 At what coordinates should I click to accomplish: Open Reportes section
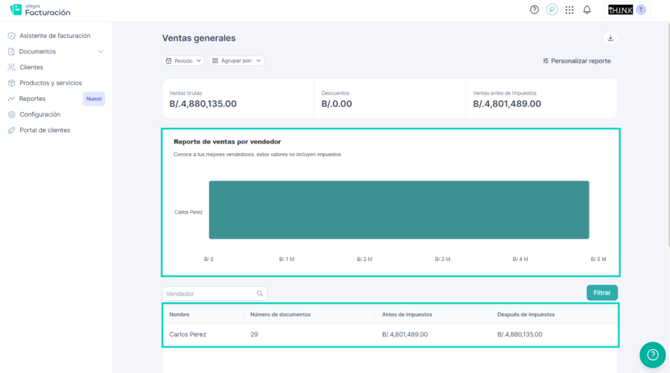click(x=32, y=99)
